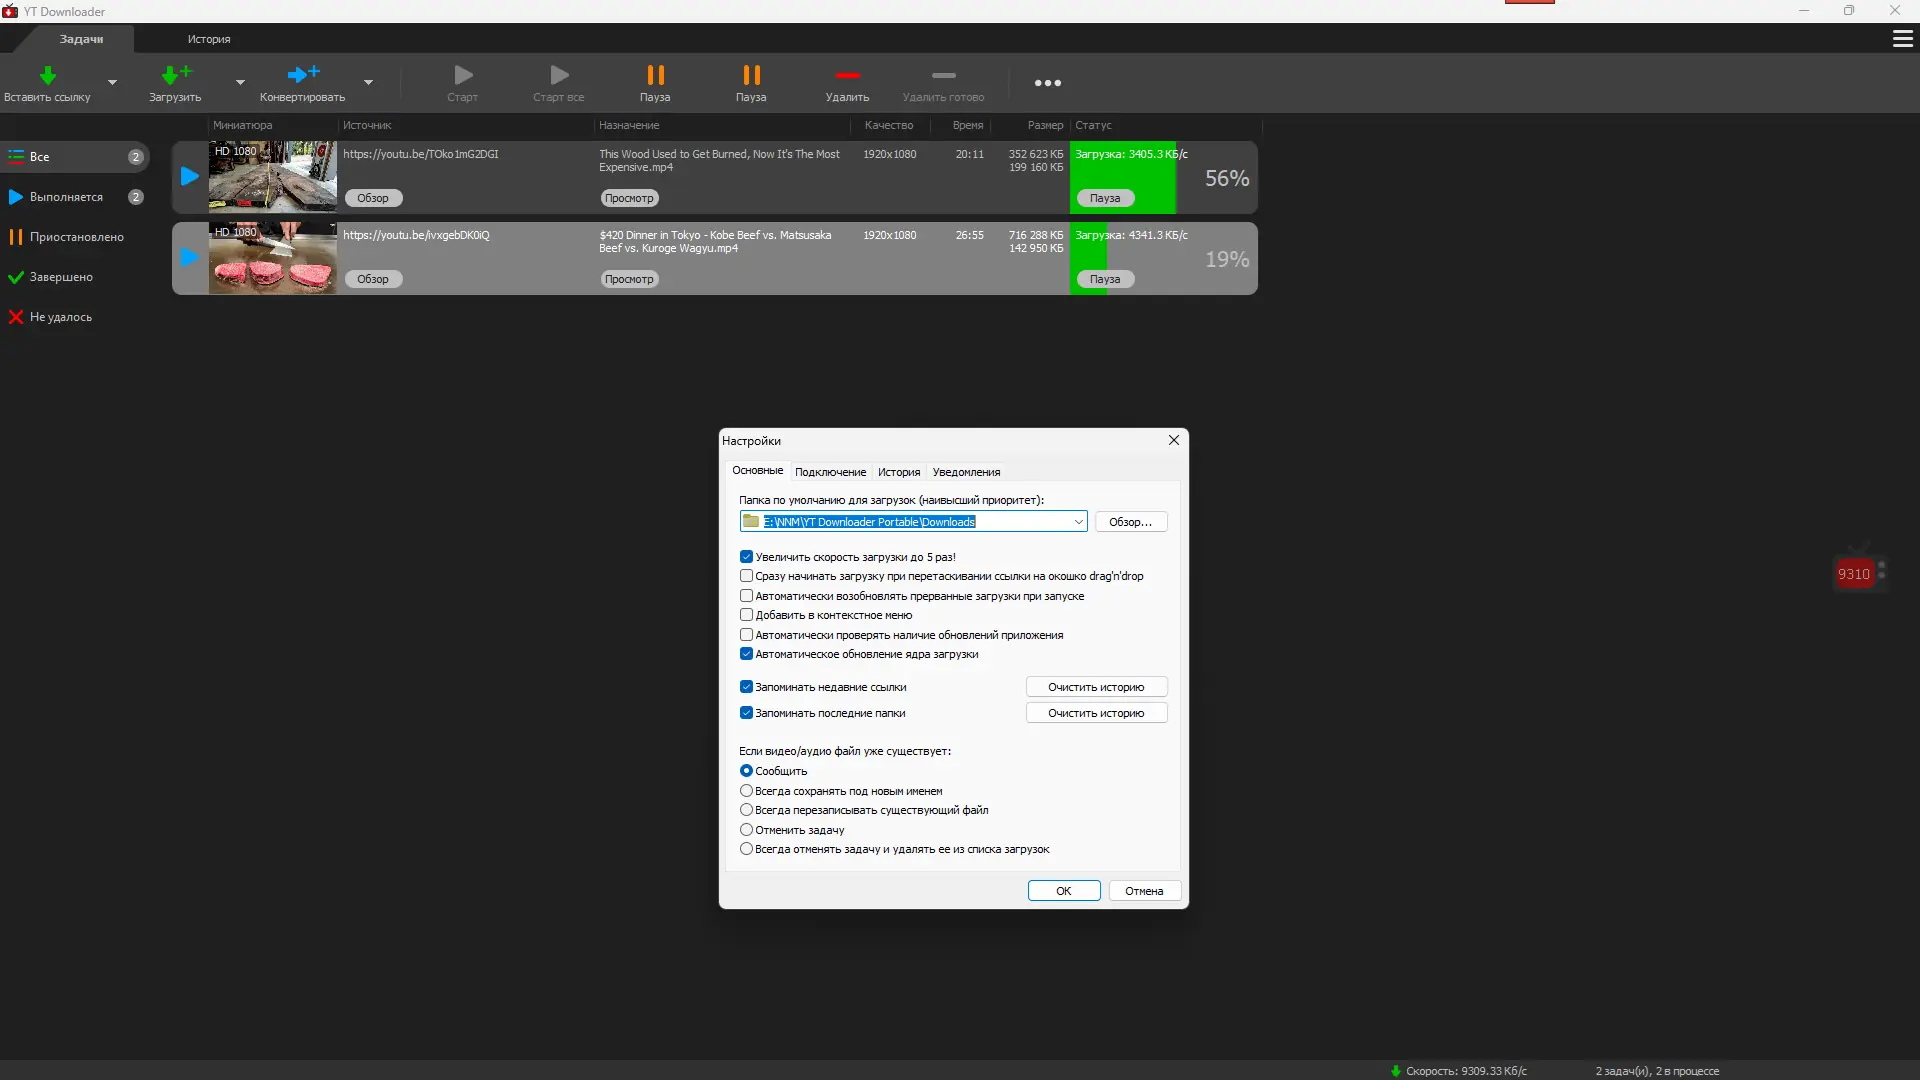
Task: Click the blue play arrow on first download
Action: point(189,177)
